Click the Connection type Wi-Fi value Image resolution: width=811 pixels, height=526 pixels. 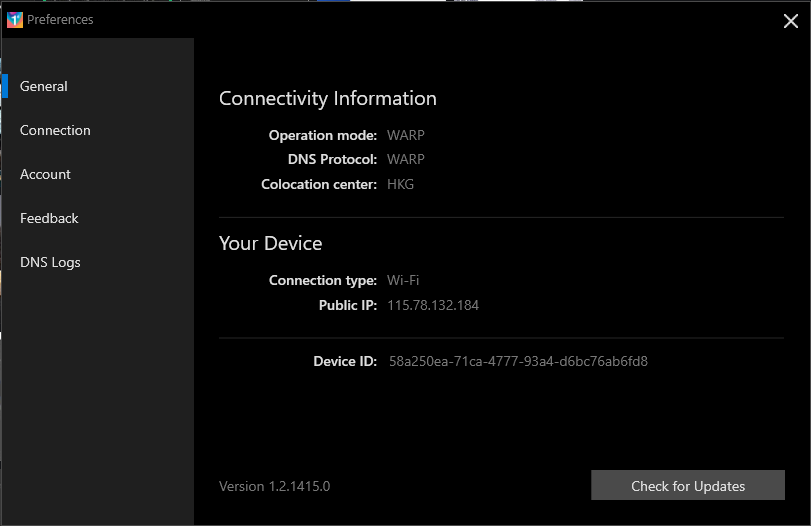(404, 280)
